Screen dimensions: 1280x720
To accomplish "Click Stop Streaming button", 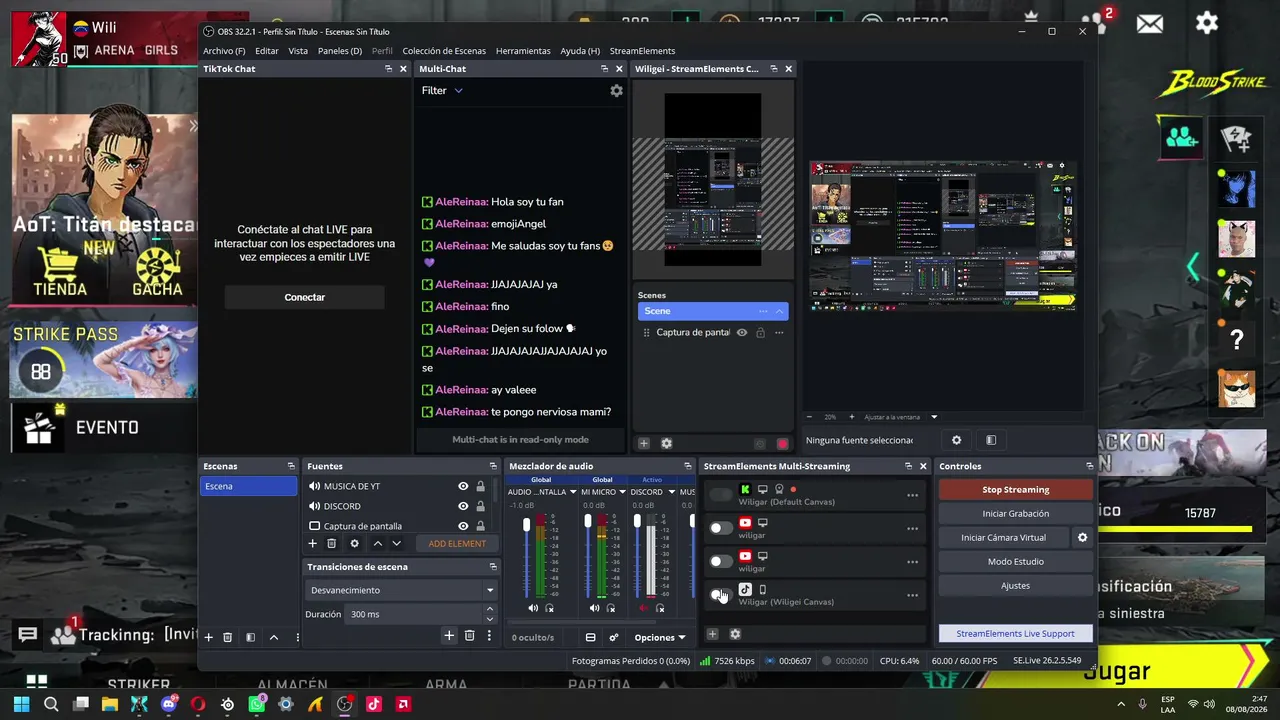I will pos(1015,490).
